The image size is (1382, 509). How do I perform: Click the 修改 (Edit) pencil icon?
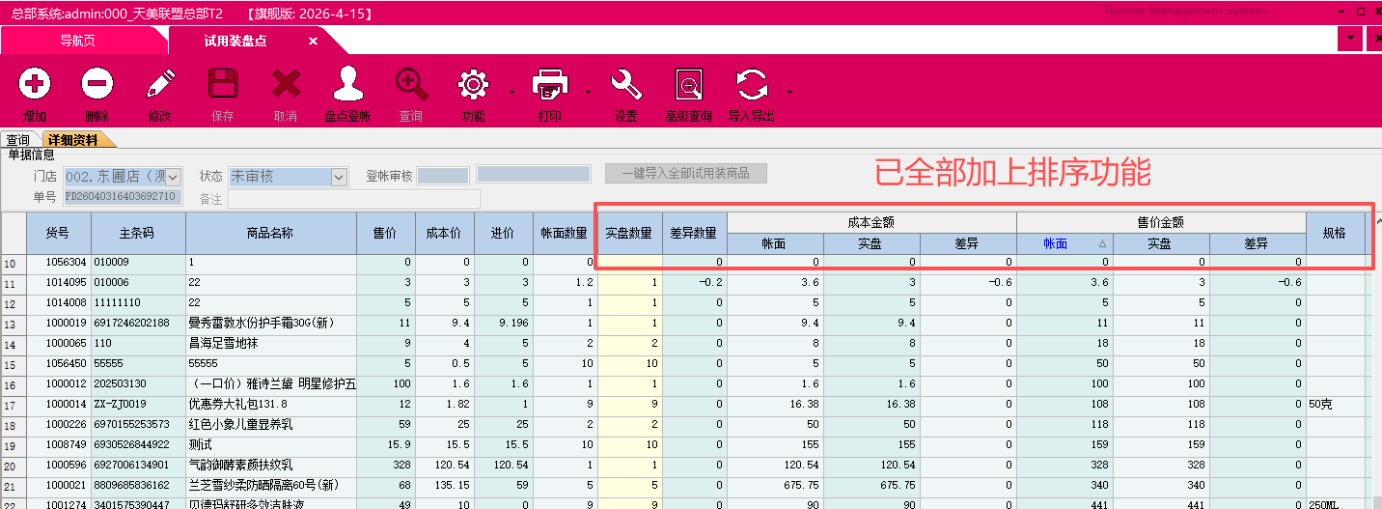160,85
